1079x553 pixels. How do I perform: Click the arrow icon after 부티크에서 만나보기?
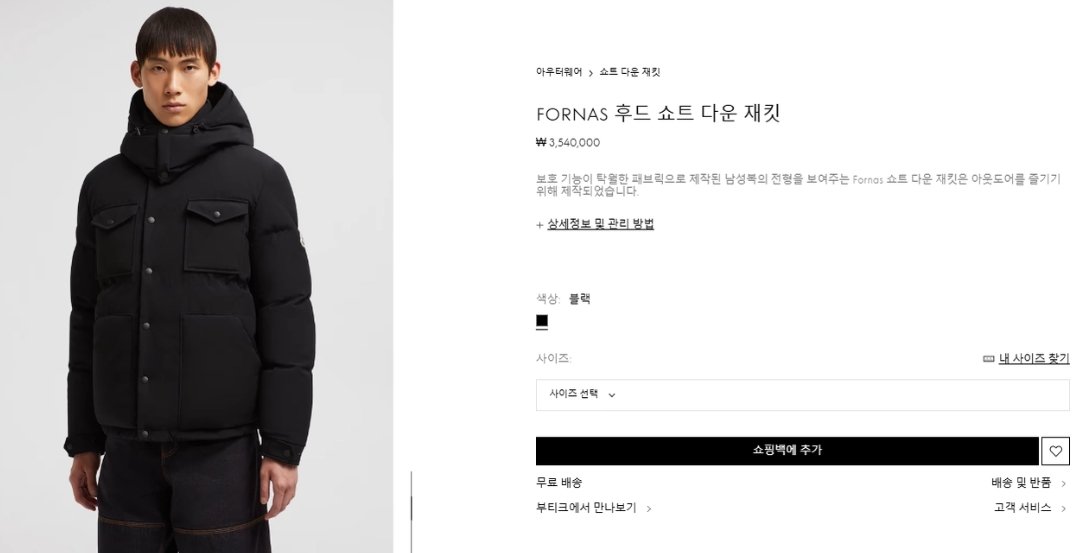[649, 508]
